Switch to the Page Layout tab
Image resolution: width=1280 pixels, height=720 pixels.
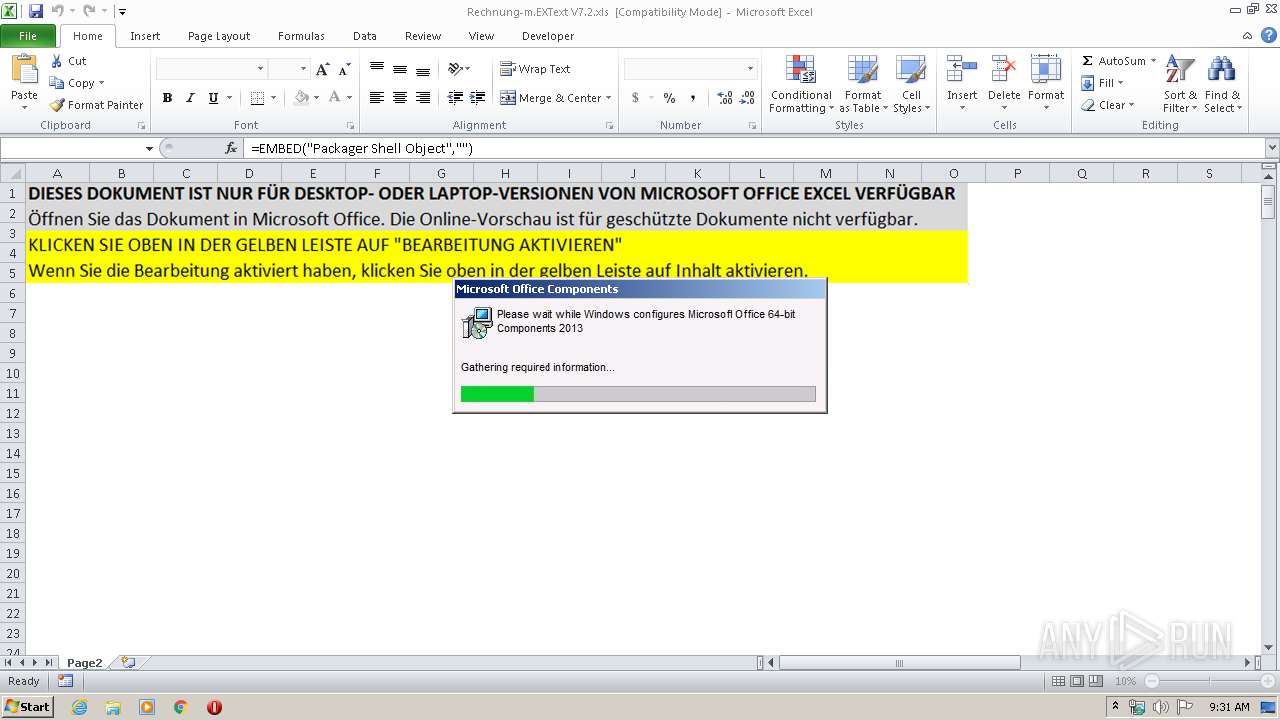click(219, 36)
